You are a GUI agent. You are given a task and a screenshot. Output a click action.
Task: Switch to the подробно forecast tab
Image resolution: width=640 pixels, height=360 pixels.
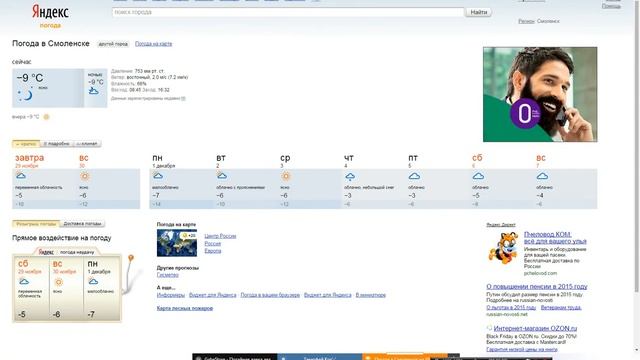click(56, 144)
